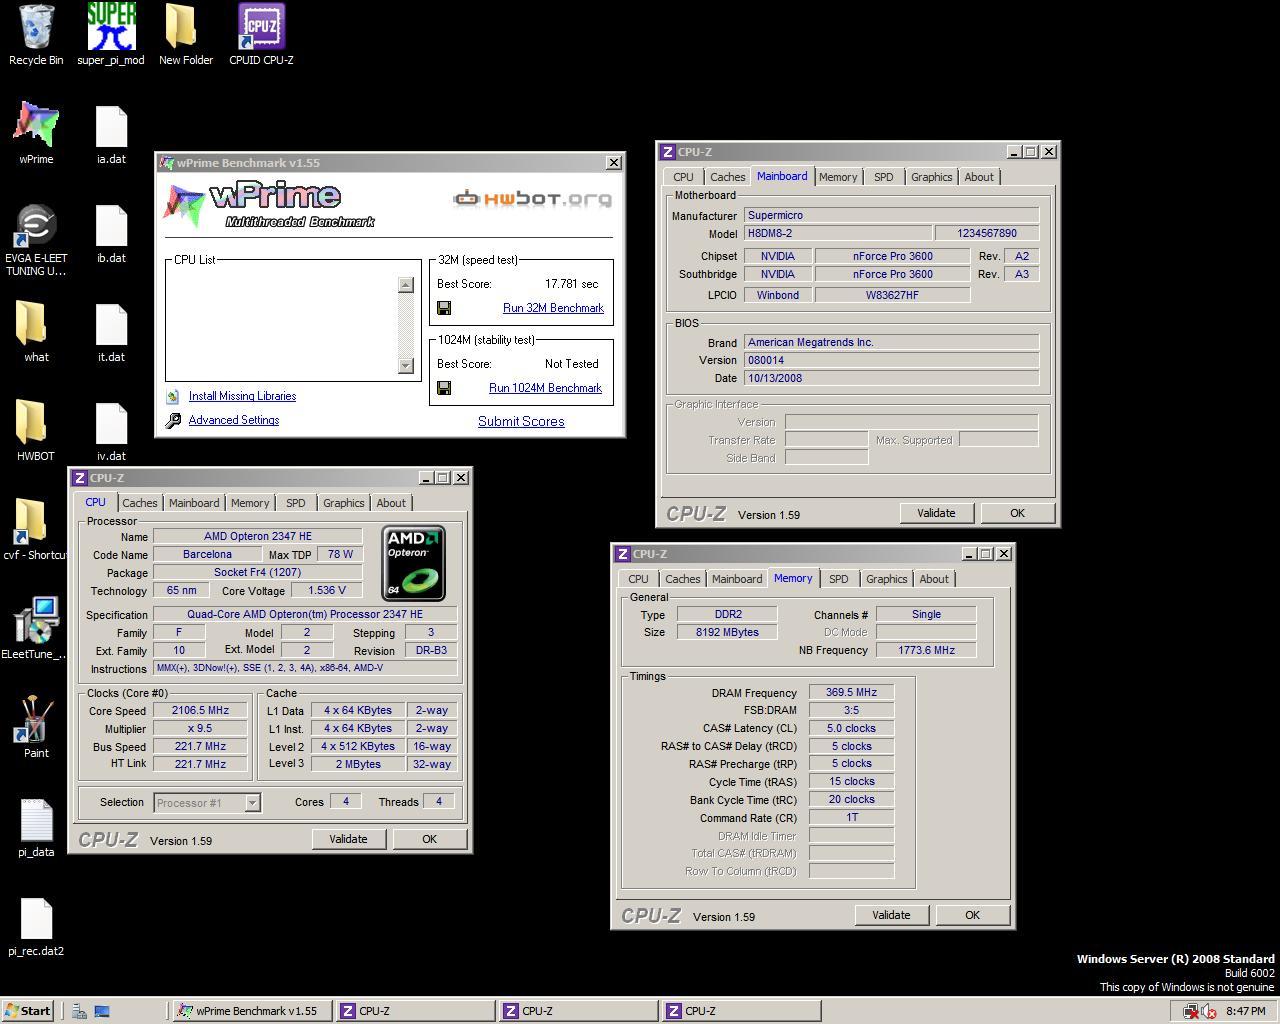Switch to Caches tab in CPU window

pyautogui.click(x=139, y=503)
